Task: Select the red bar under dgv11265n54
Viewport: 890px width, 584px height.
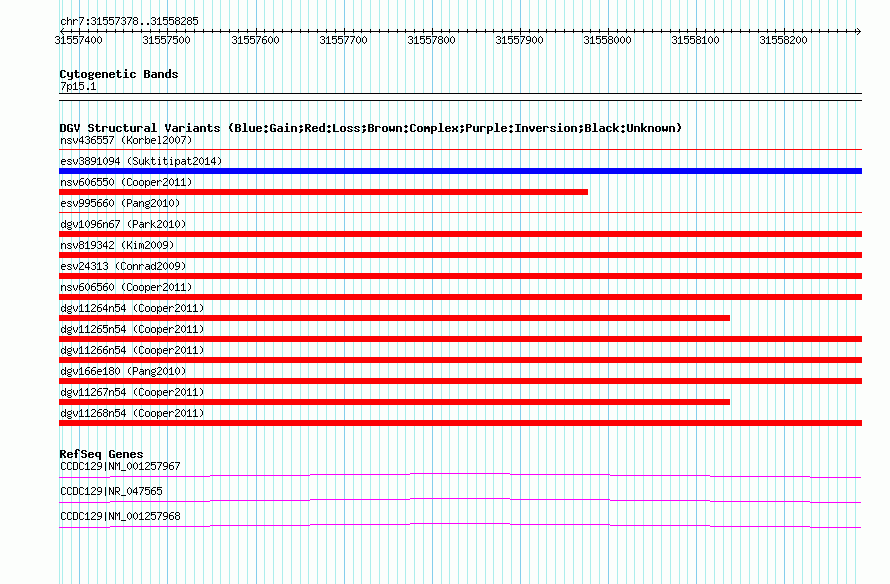Action: tap(460, 339)
